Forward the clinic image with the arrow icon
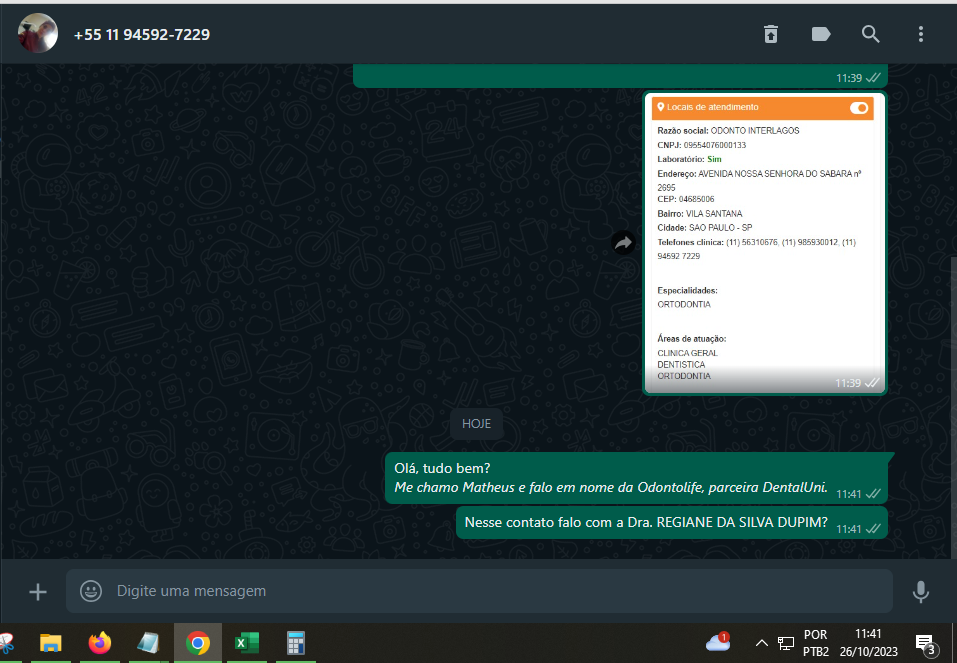 click(623, 243)
